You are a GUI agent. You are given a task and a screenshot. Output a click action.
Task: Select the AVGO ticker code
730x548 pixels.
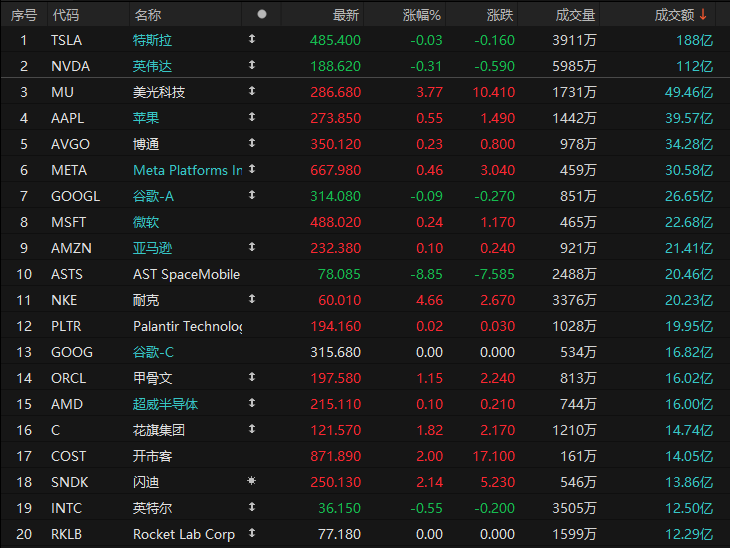(x=70, y=144)
